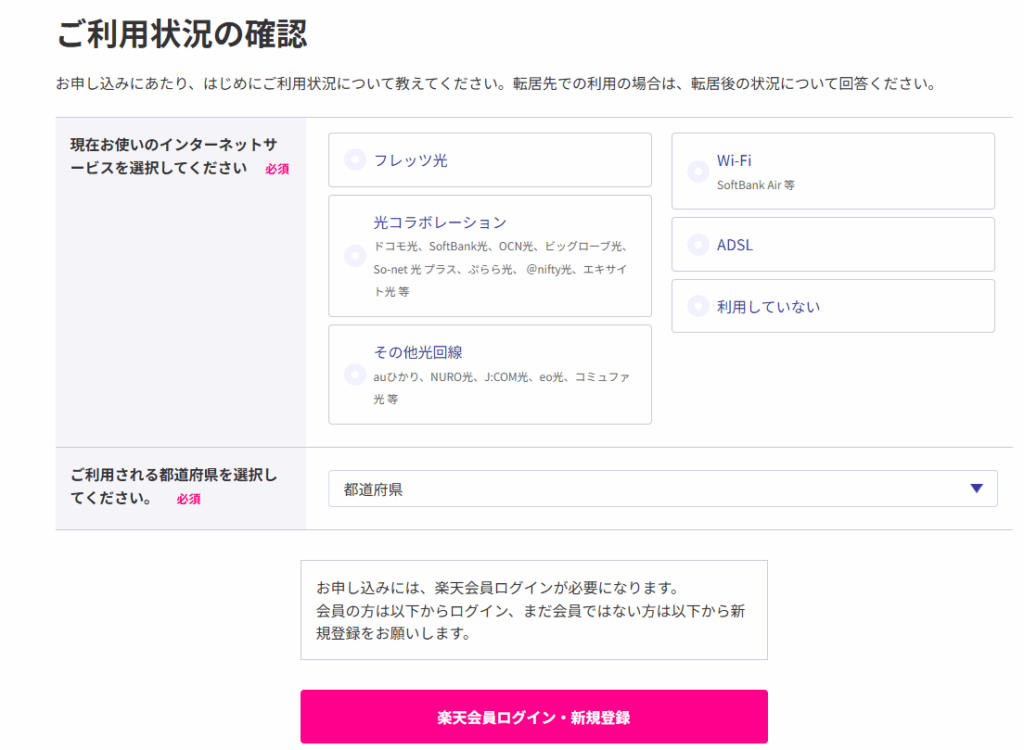Click the 楽天会員ログイン・新規登録 pink button
Viewport: 1024px width, 750px height.
534,717
